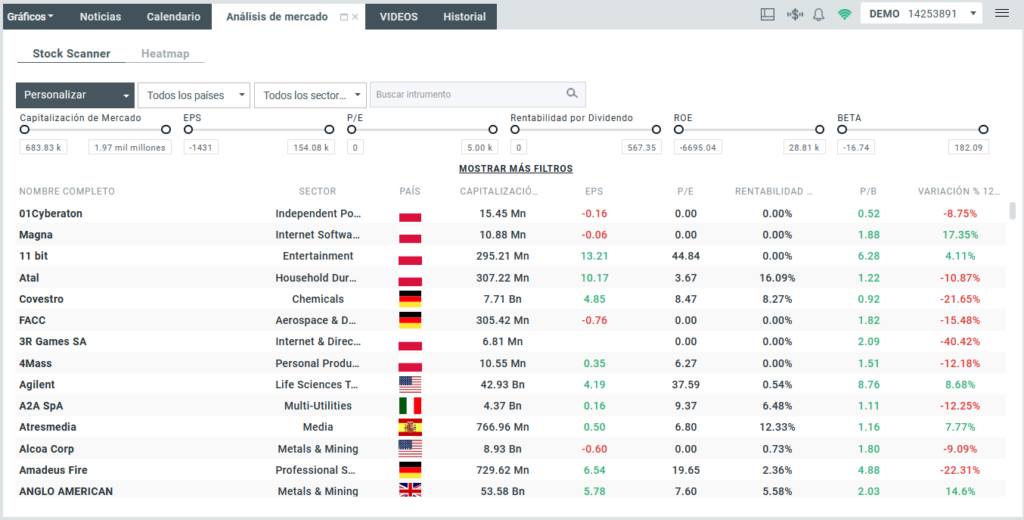
Task: Close the Análisis de mercado tab
Action: (x=355, y=18)
